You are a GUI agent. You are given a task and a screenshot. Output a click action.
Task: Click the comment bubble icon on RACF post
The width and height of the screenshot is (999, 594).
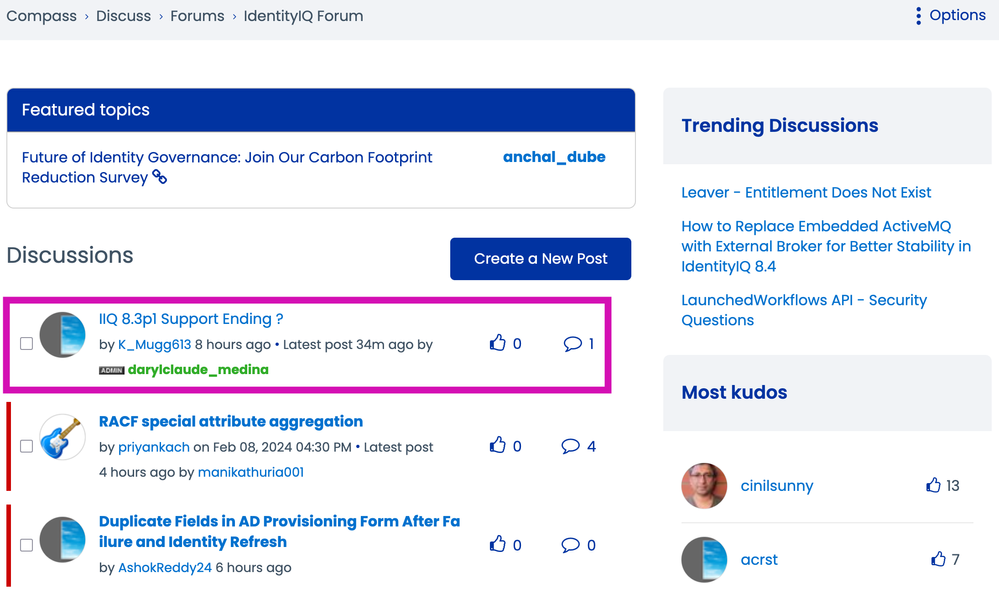(x=571, y=446)
